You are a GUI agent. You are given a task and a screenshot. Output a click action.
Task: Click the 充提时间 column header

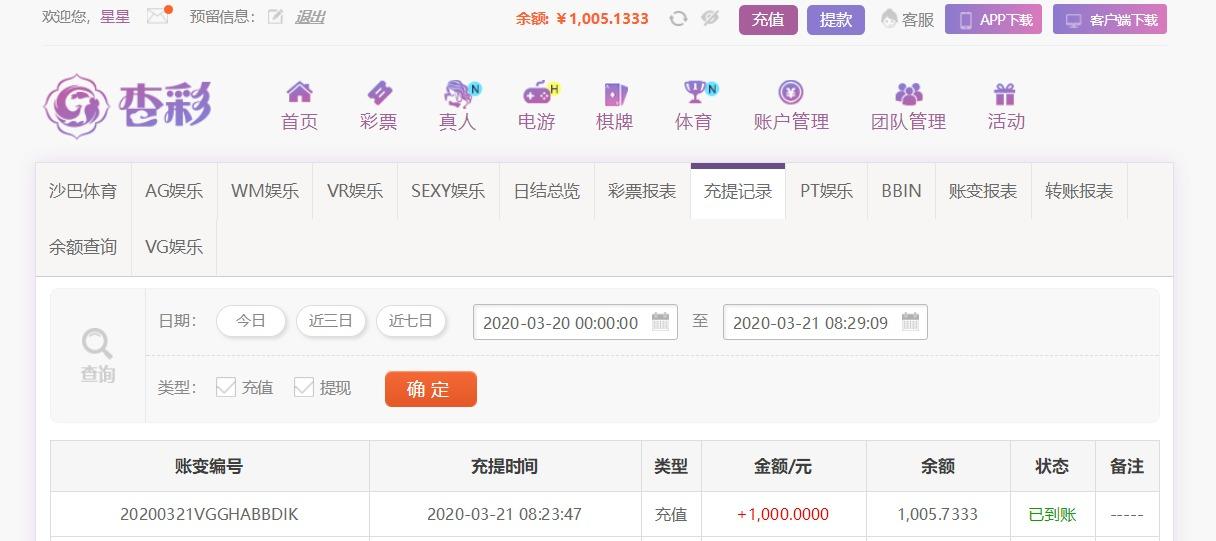504,466
